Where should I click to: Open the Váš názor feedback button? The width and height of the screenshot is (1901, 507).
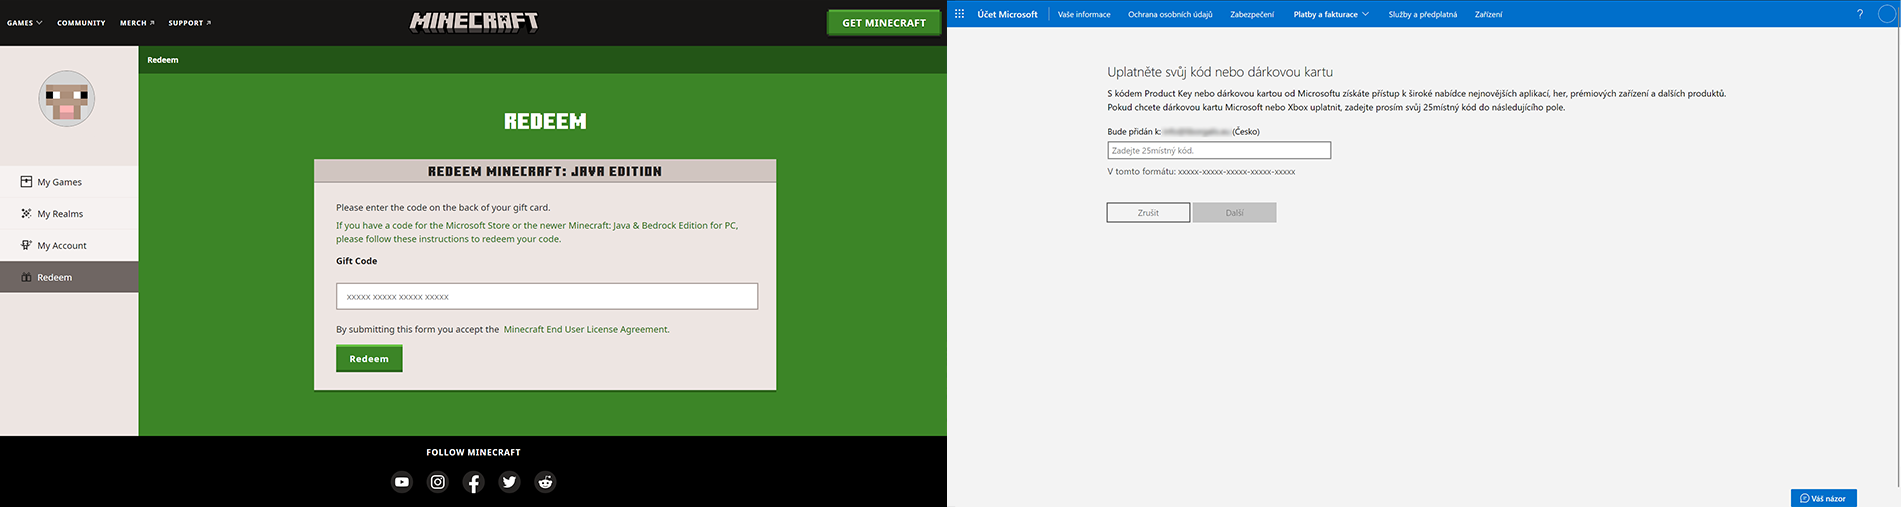pos(1823,498)
